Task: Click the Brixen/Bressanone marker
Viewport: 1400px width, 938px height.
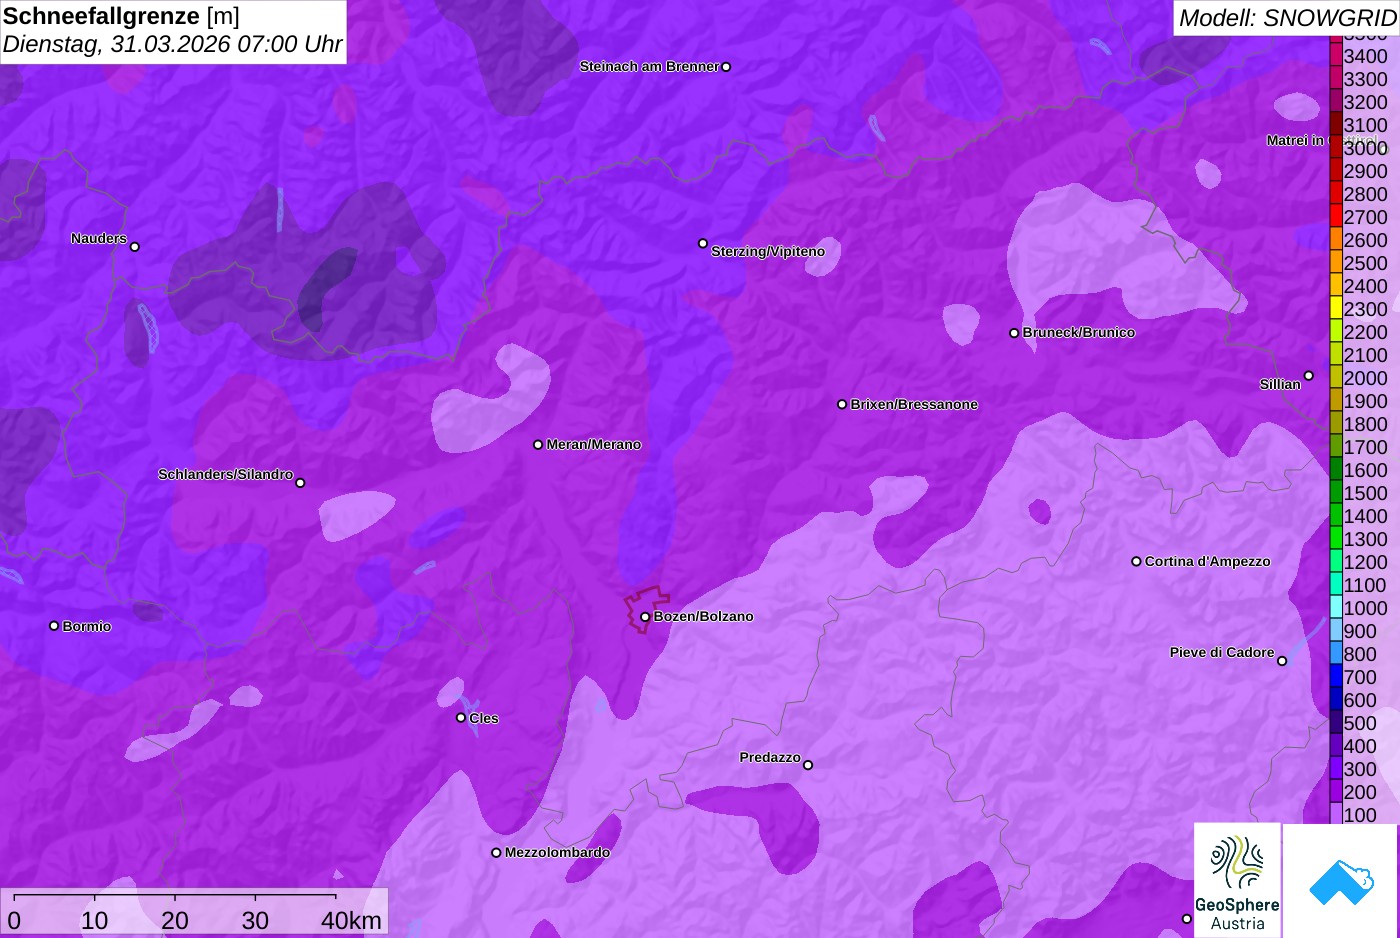Action: 842,405
